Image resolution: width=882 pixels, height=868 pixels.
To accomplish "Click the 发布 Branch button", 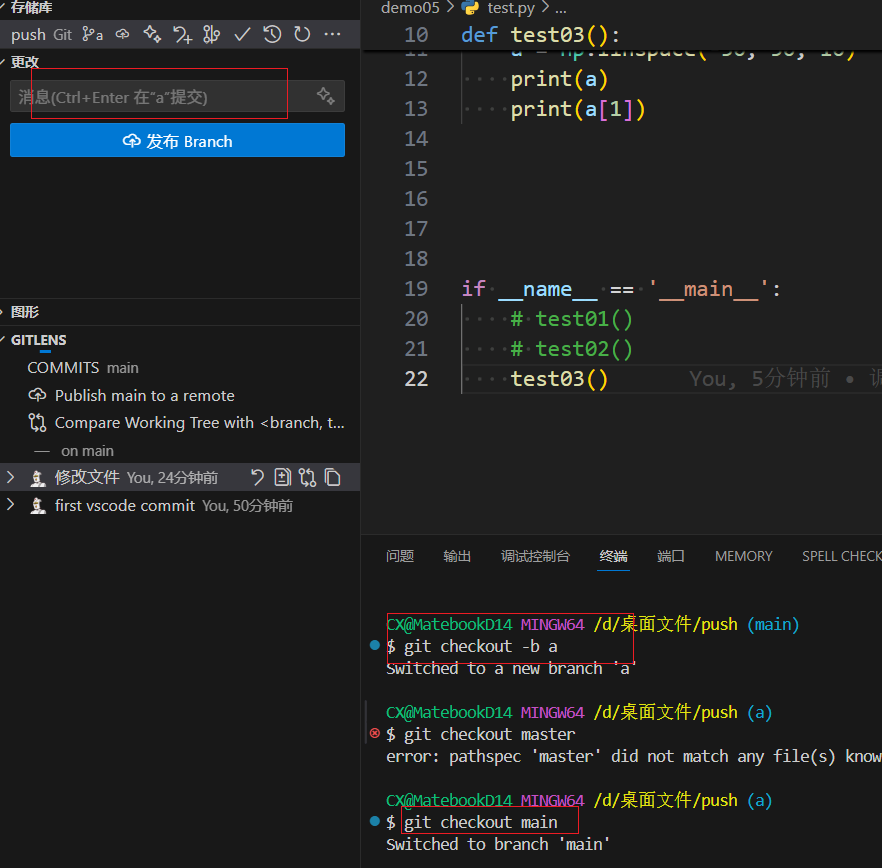I will (177, 140).
